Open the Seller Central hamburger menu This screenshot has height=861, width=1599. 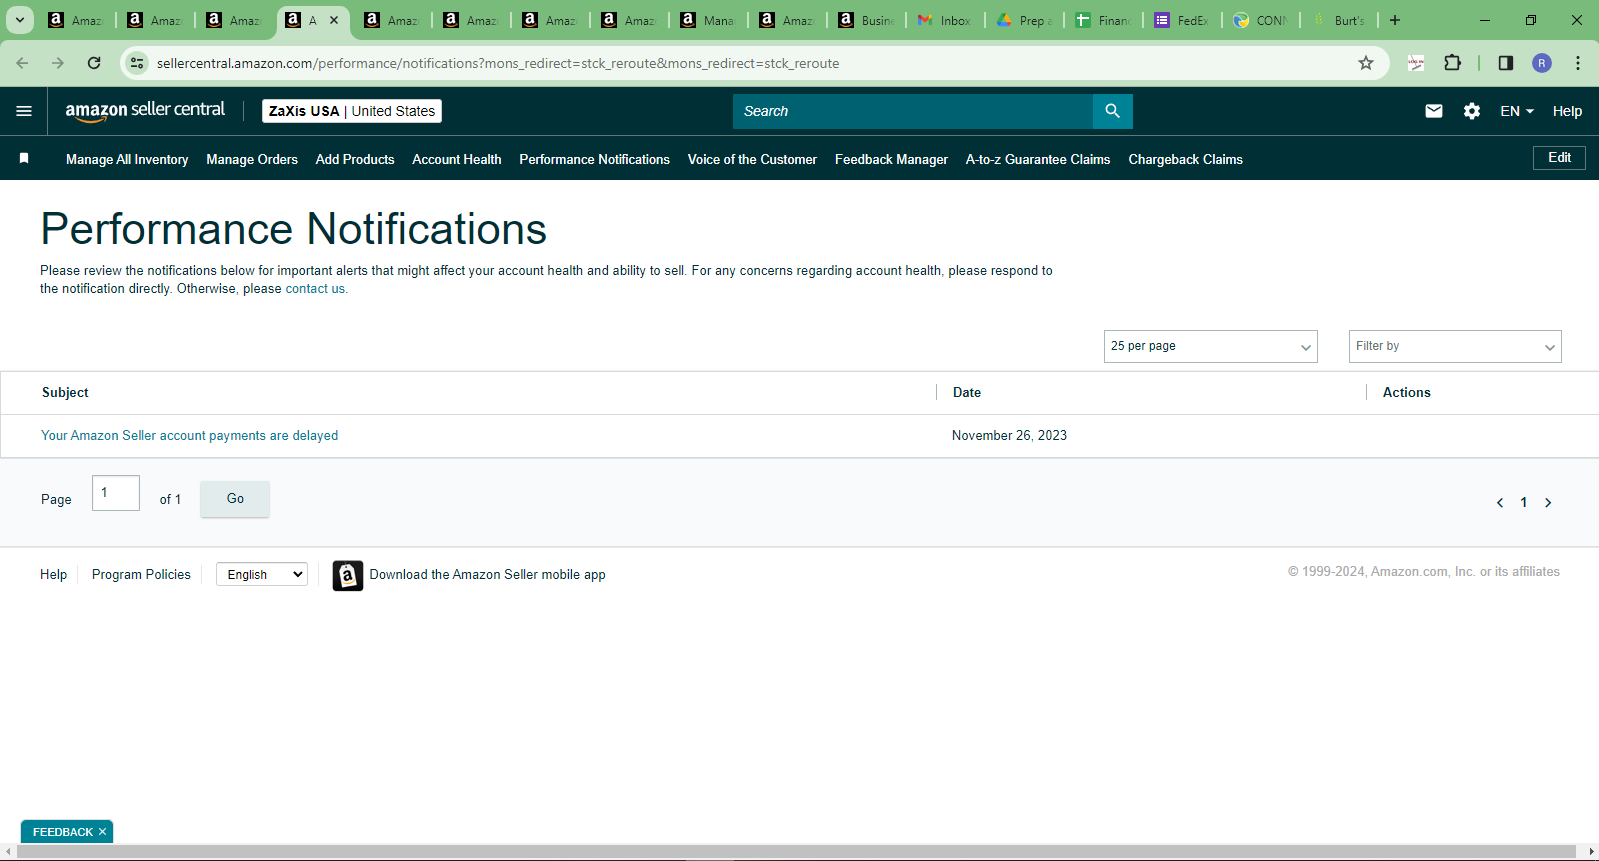pyautogui.click(x=24, y=111)
